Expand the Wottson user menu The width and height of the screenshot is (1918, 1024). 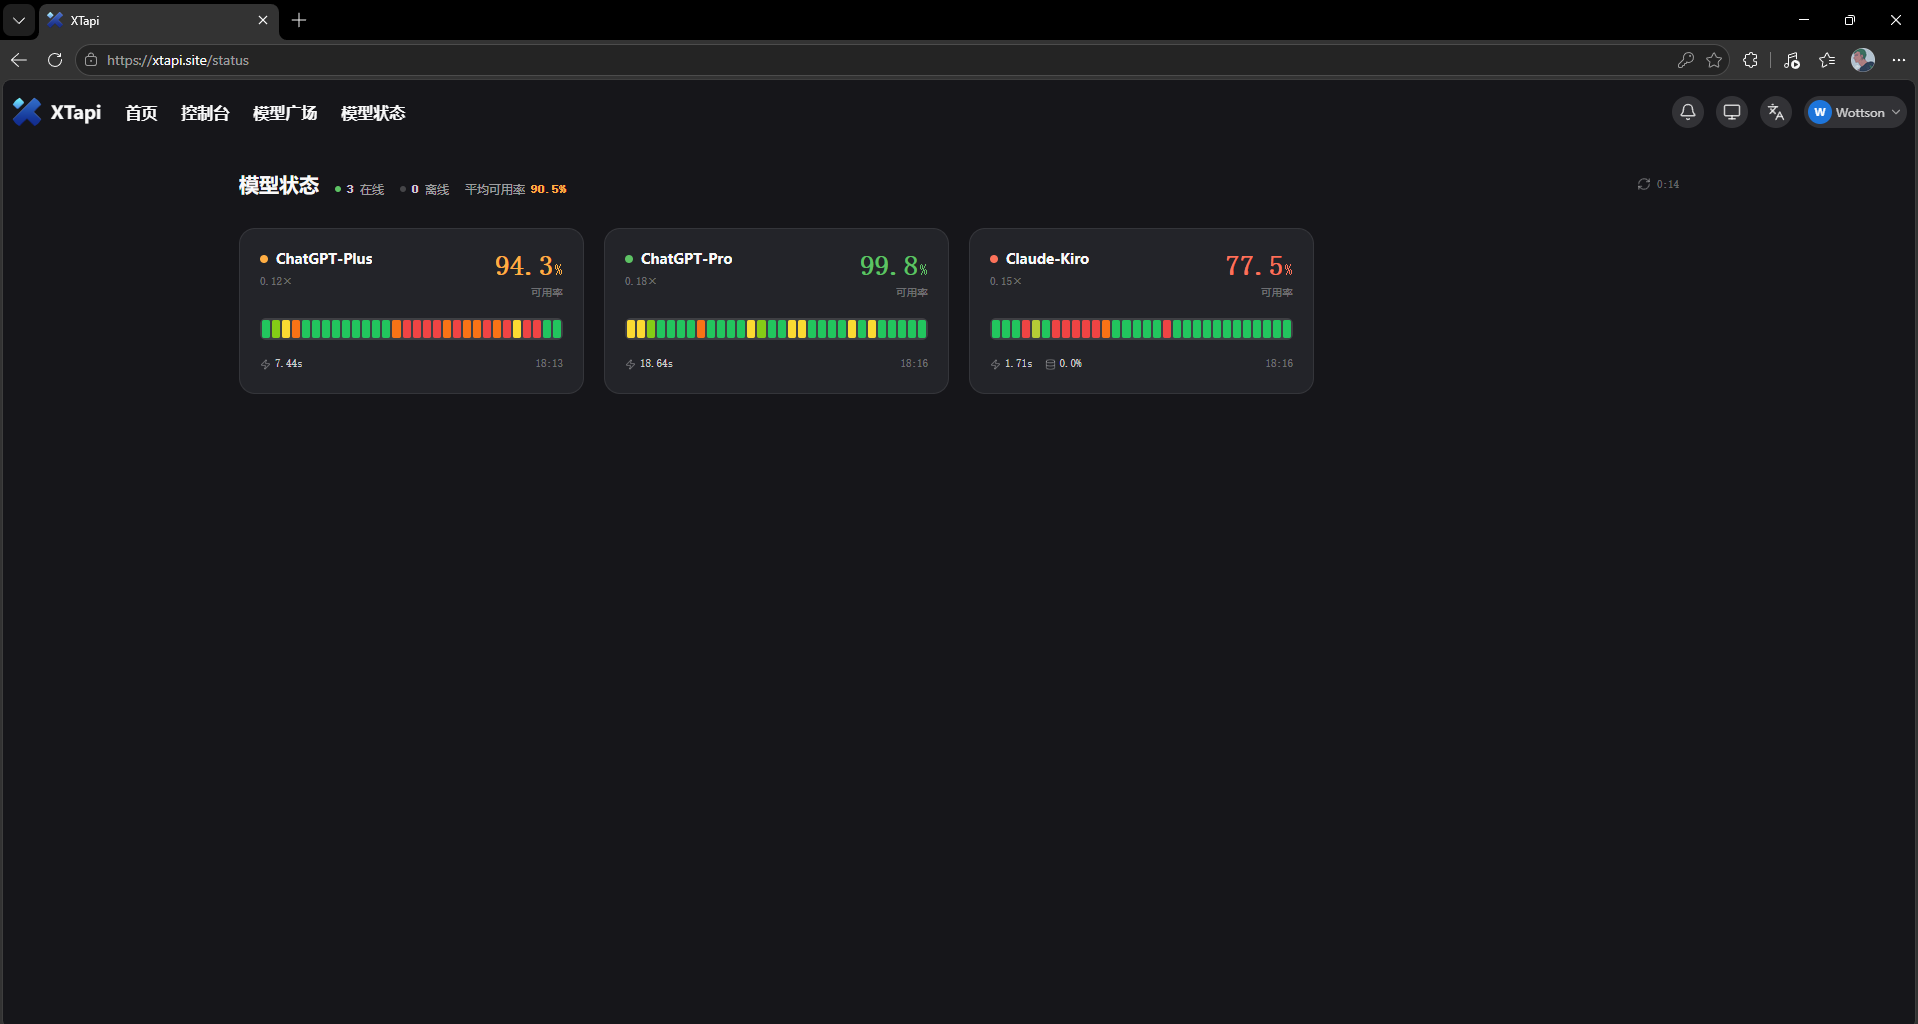tap(1856, 112)
